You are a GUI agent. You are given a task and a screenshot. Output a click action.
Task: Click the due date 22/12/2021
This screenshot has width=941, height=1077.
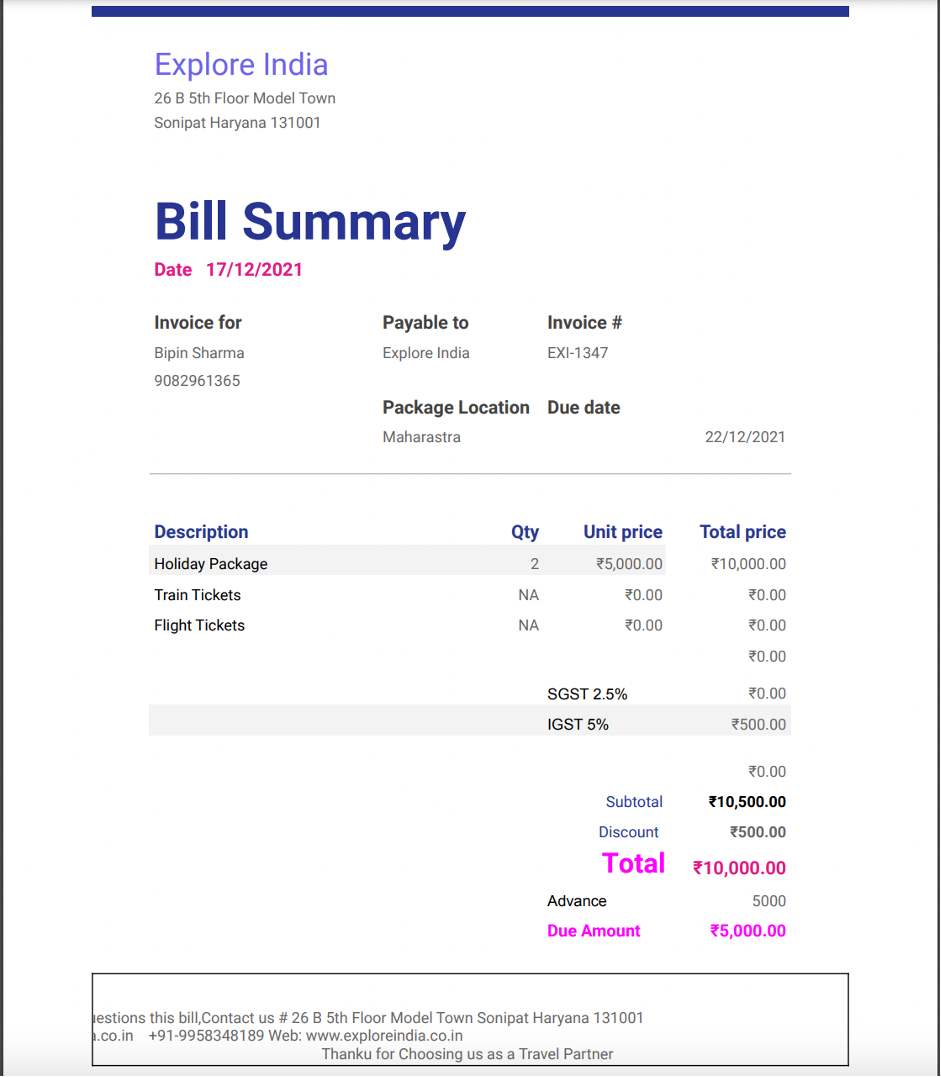tap(745, 437)
